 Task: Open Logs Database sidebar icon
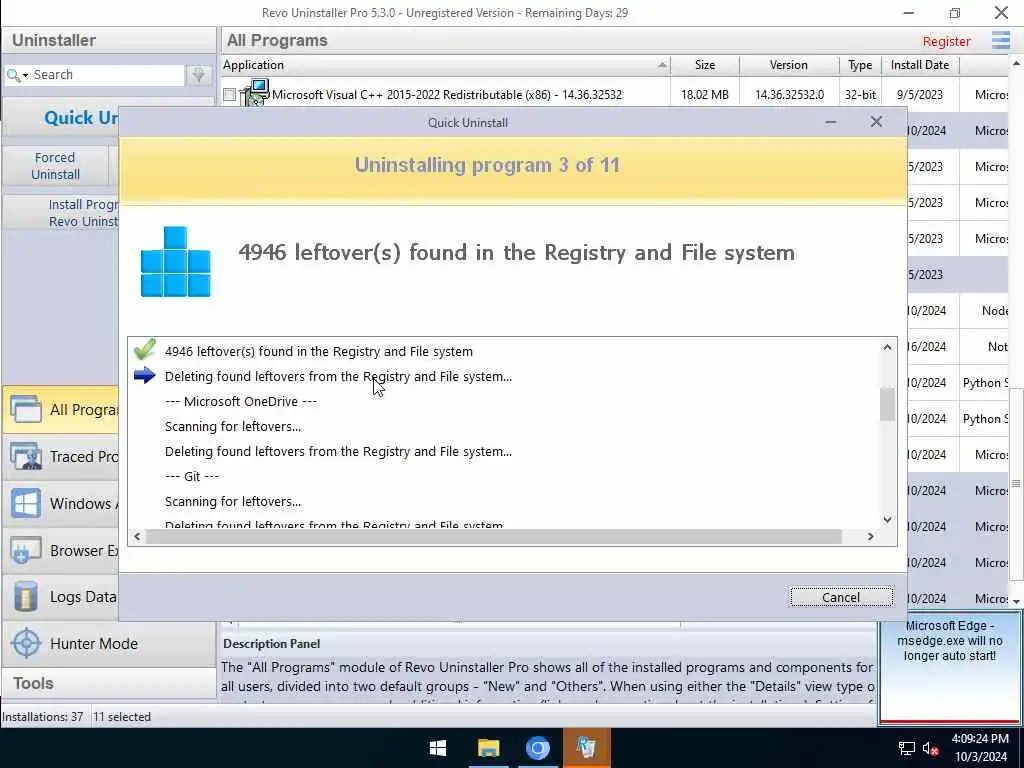(25, 597)
